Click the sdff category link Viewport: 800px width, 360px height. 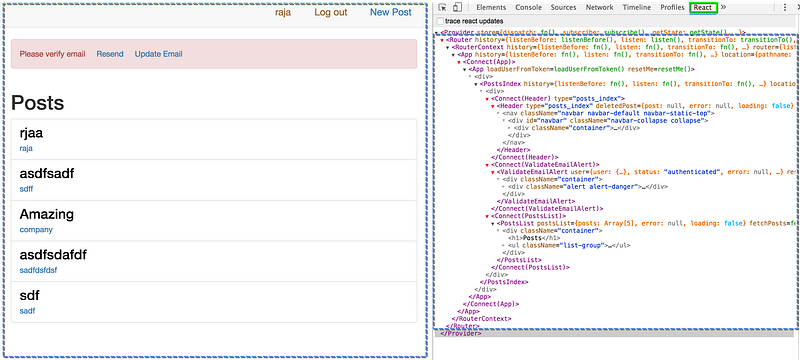tap(26, 189)
